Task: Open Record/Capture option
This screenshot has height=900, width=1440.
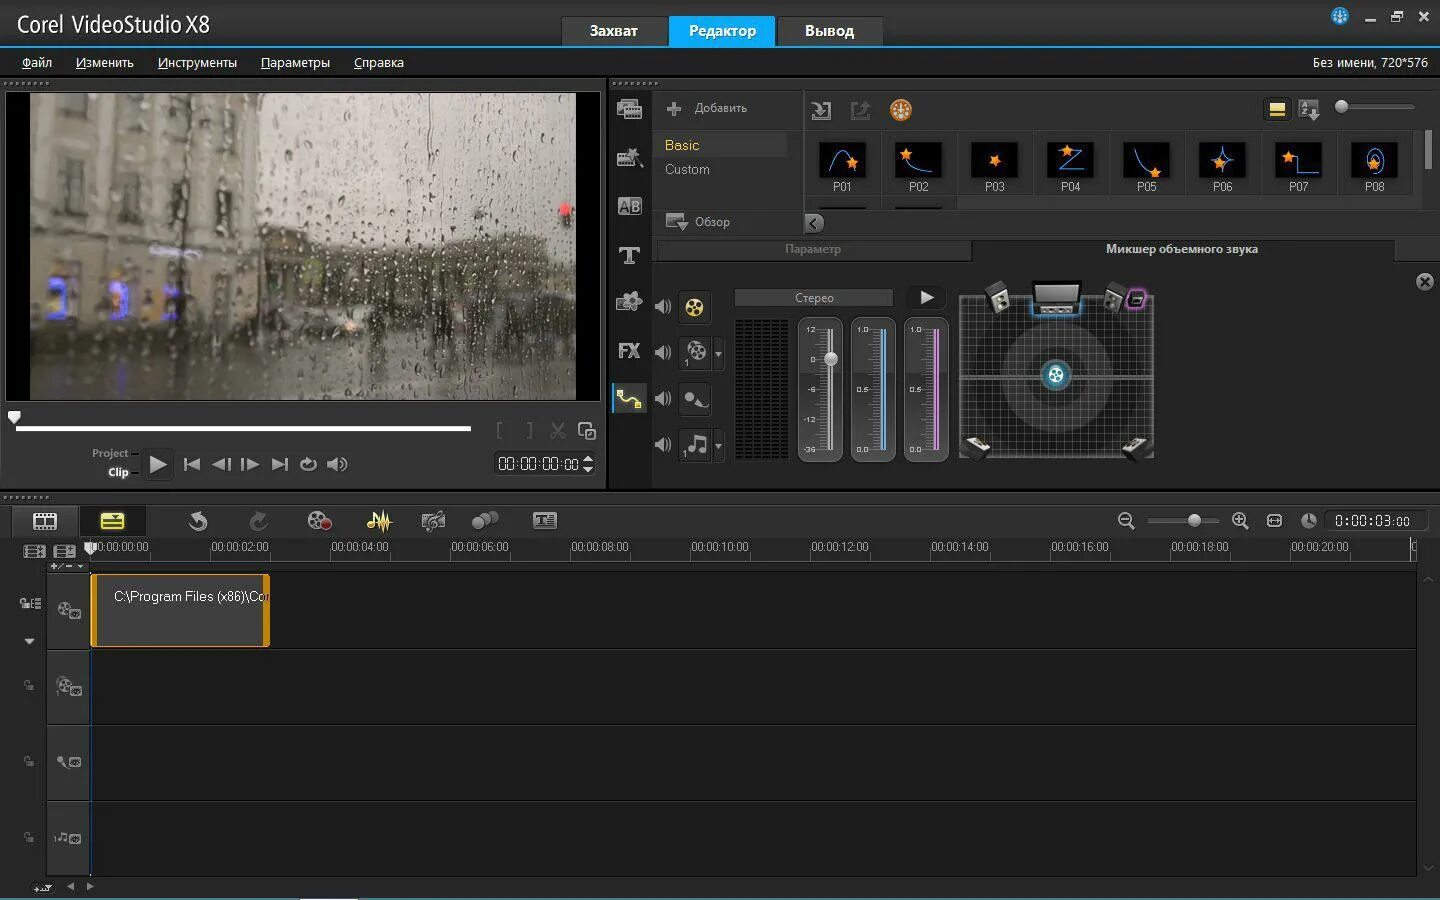Action: (319, 521)
